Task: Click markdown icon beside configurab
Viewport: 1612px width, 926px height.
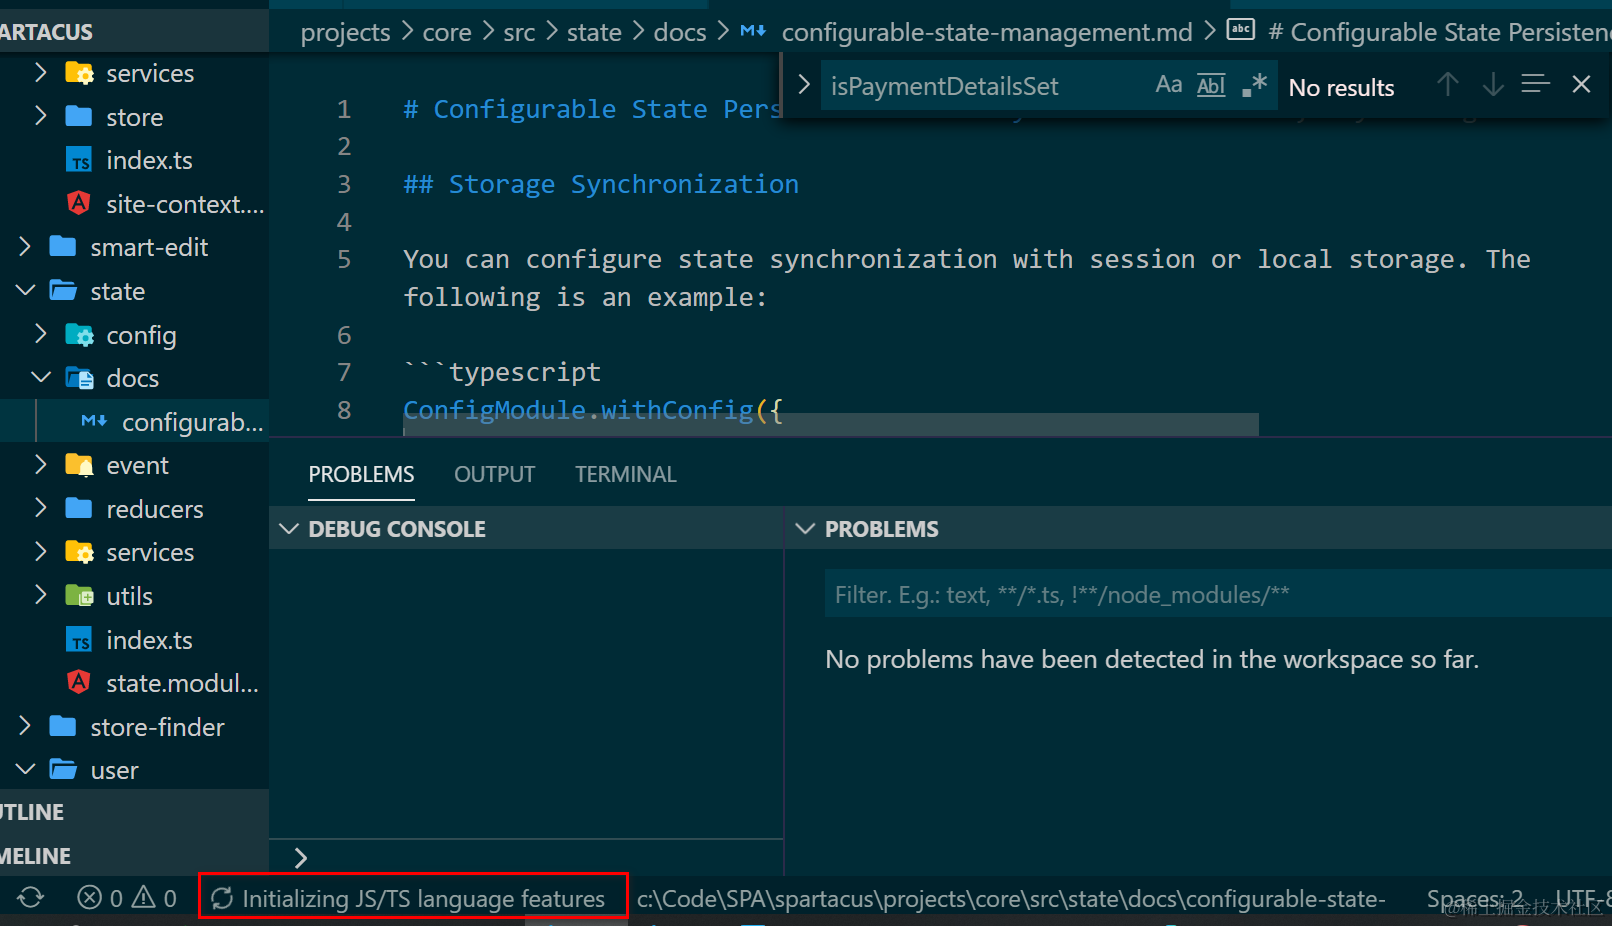Action: pos(94,421)
